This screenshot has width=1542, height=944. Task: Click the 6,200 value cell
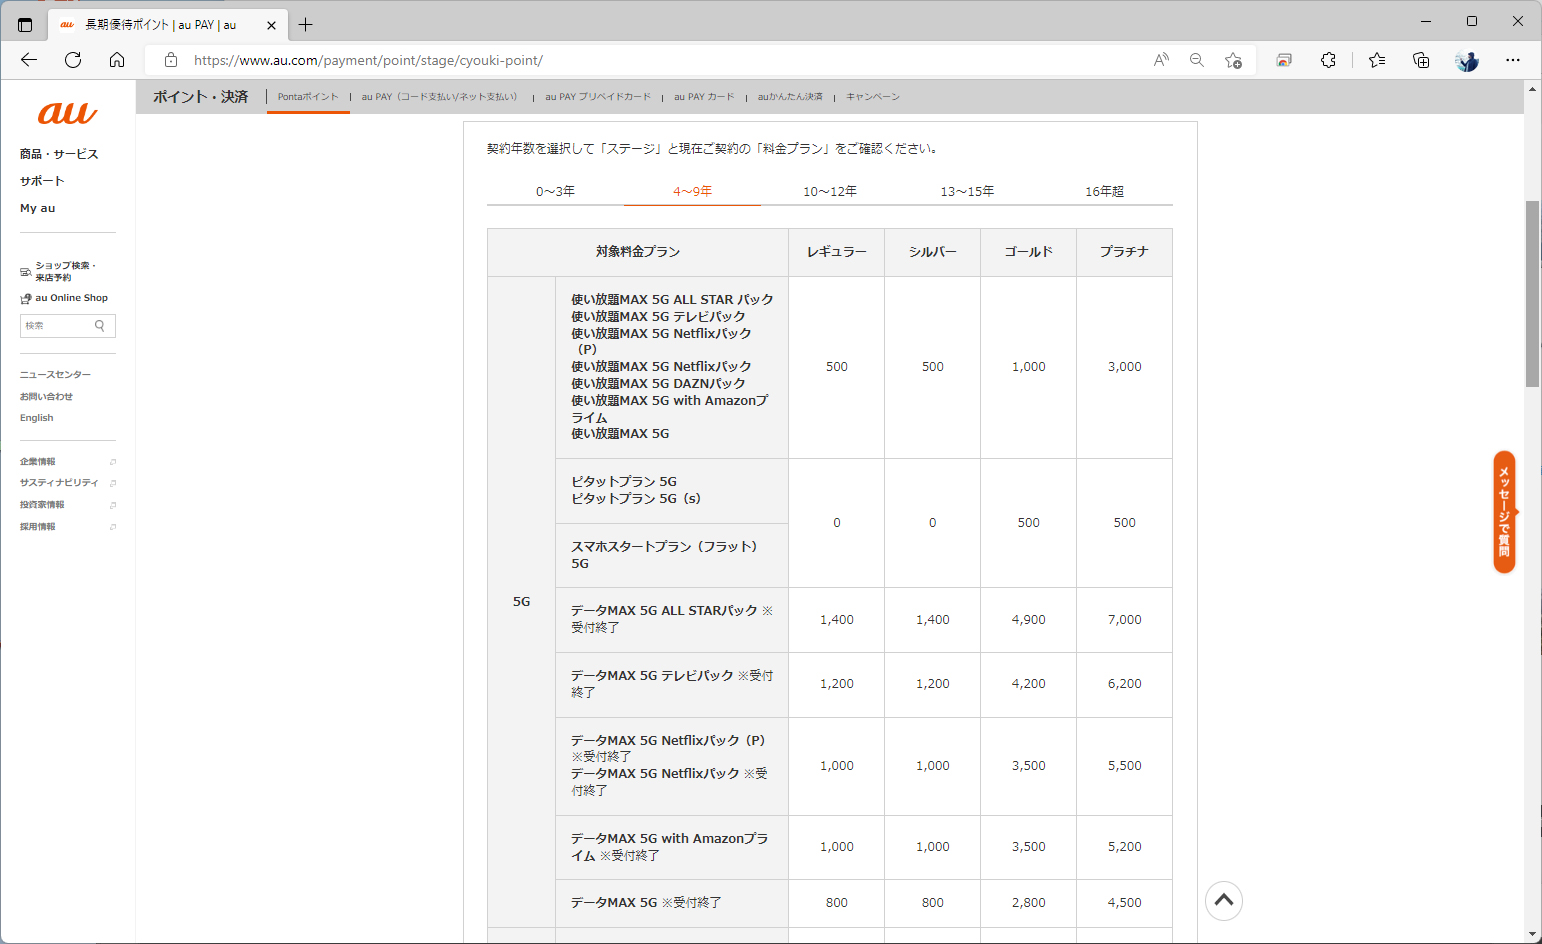point(1124,684)
